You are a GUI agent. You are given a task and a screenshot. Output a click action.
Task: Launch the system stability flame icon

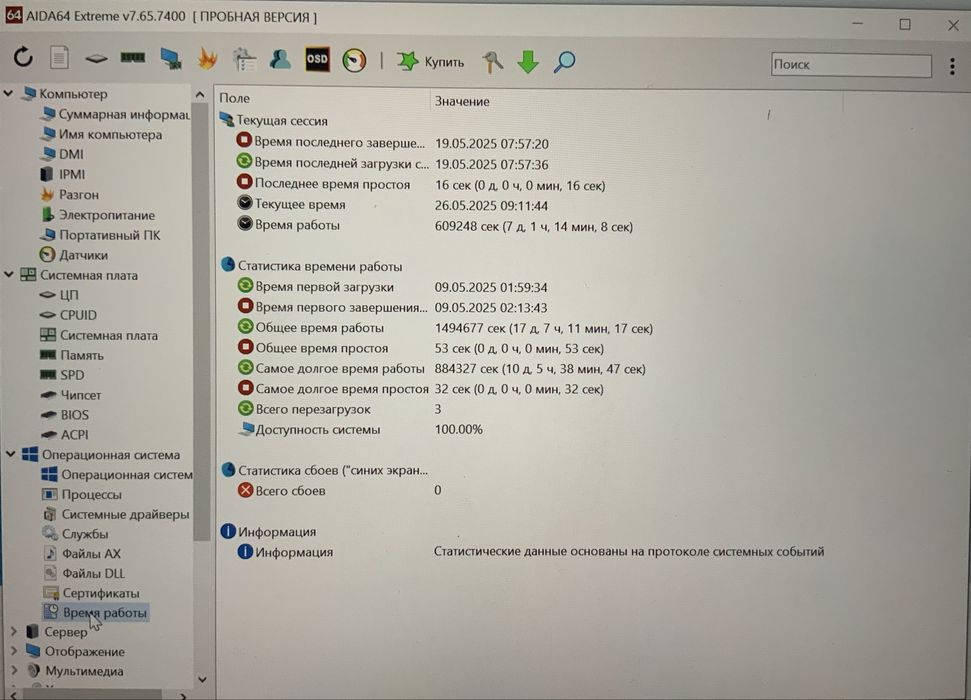point(207,59)
